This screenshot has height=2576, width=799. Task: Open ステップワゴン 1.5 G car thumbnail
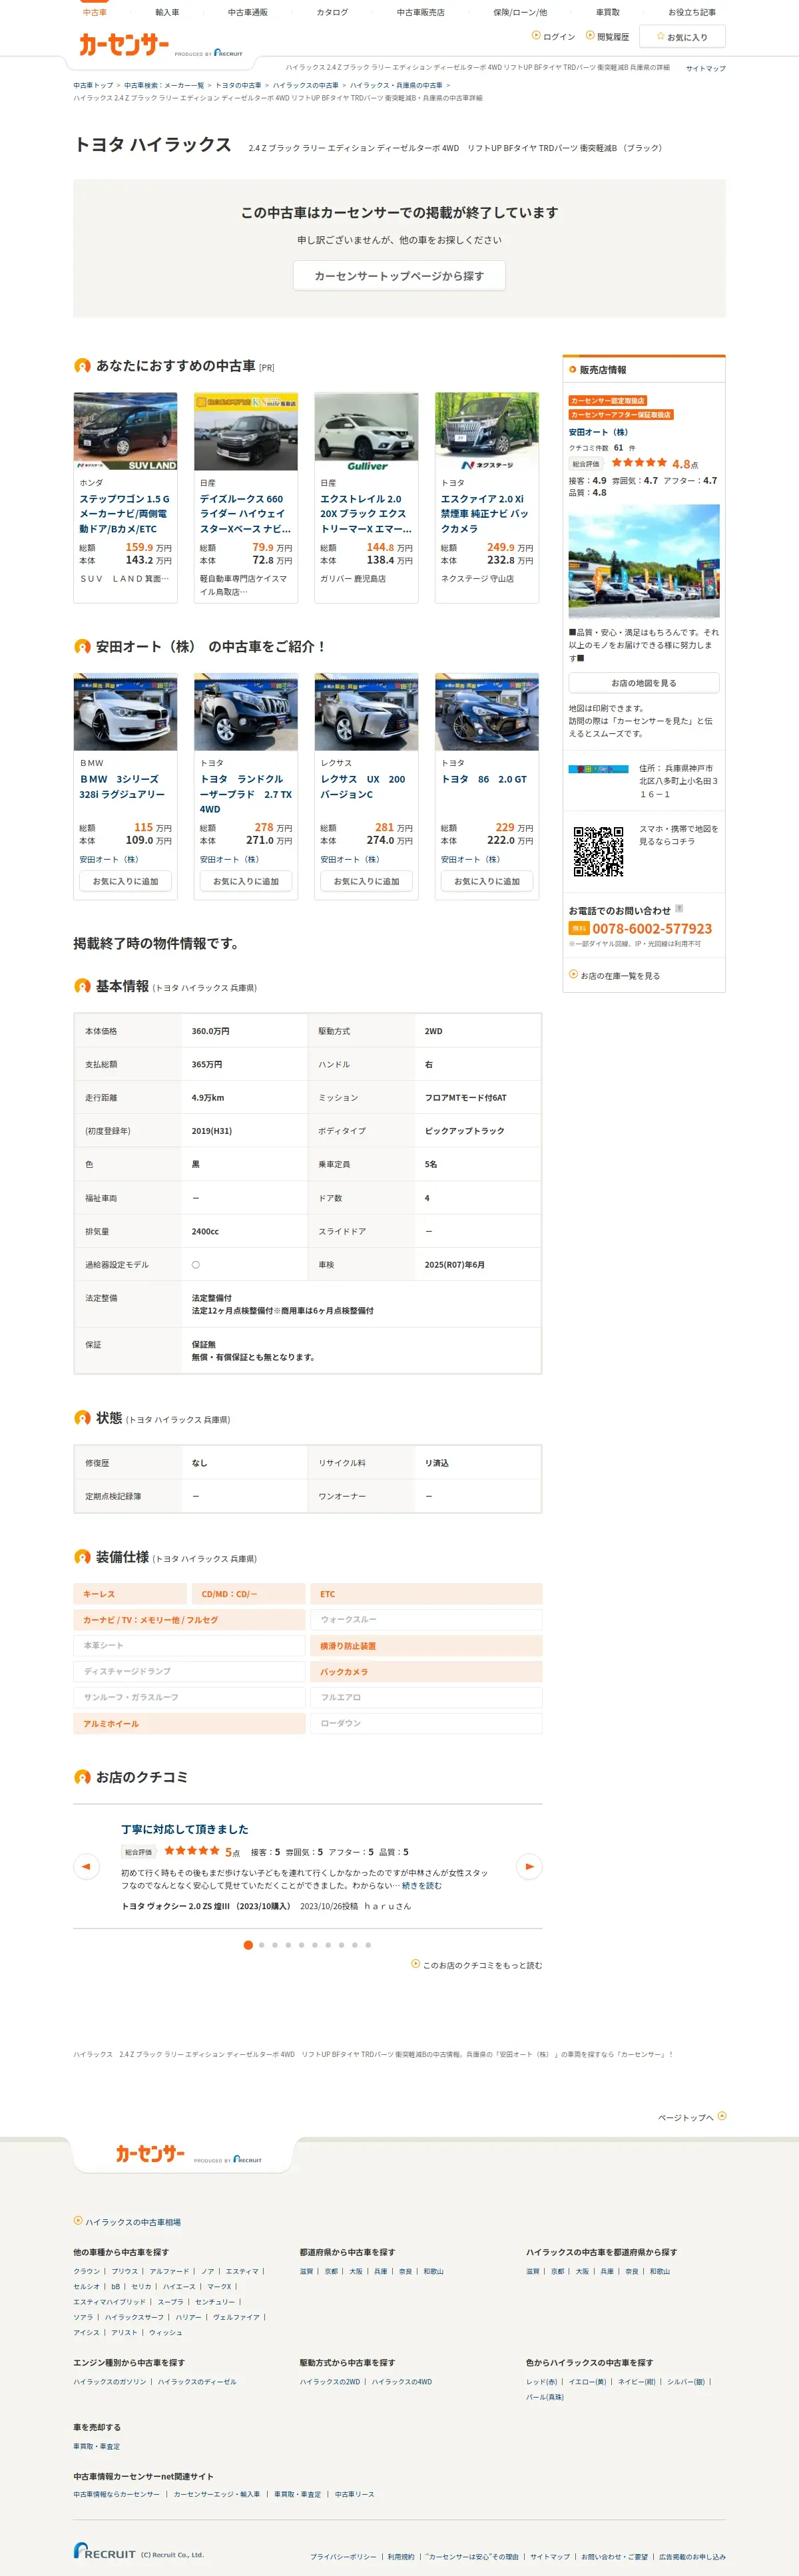(x=126, y=431)
